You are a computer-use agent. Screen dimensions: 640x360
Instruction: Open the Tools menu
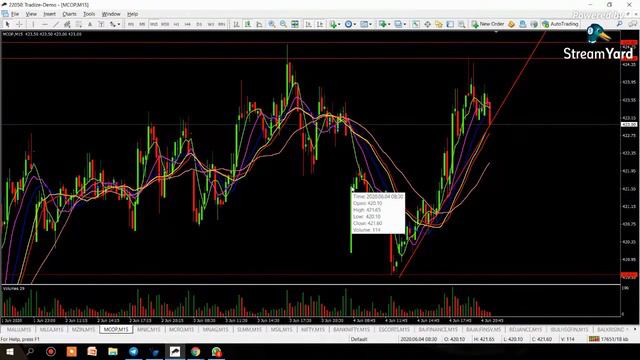[x=89, y=14]
